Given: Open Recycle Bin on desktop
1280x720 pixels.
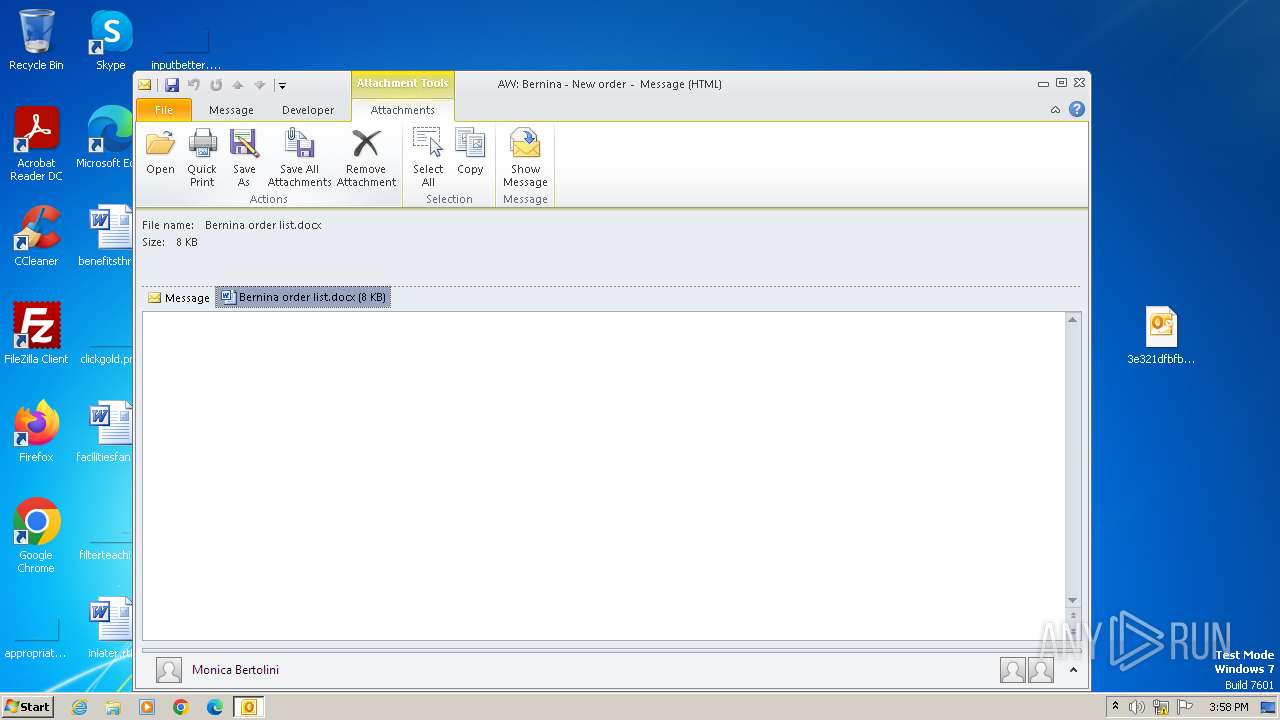Looking at the screenshot, I should pos(36,40).
